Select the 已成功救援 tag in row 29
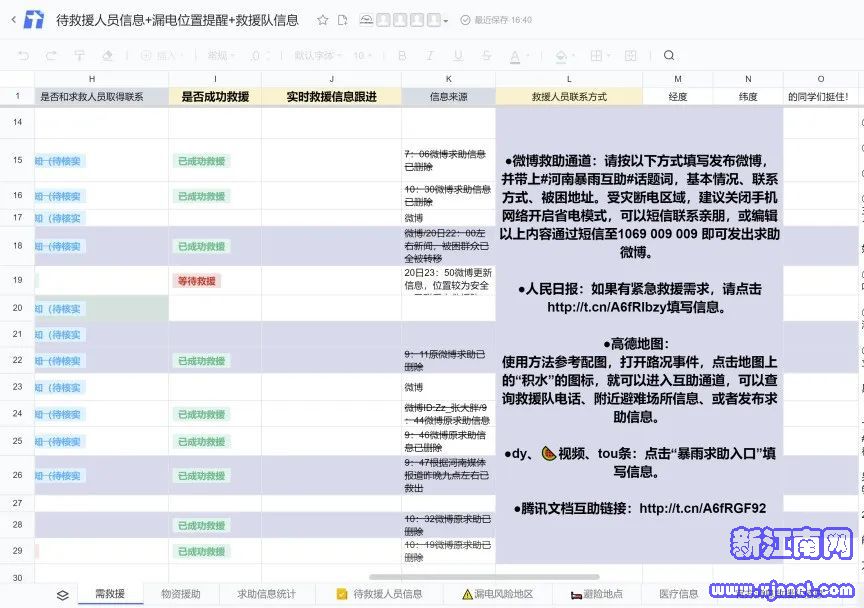This screenshot has width=864, height=608. click(201, 551)
